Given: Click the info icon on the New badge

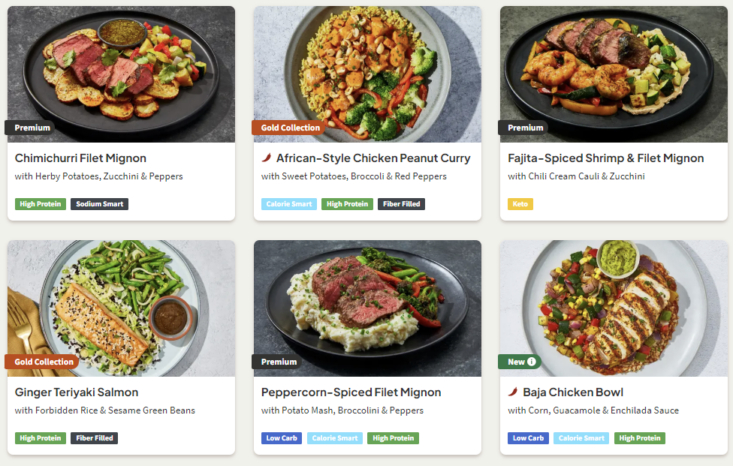Looking at the screenshot, I should point(532,362).
